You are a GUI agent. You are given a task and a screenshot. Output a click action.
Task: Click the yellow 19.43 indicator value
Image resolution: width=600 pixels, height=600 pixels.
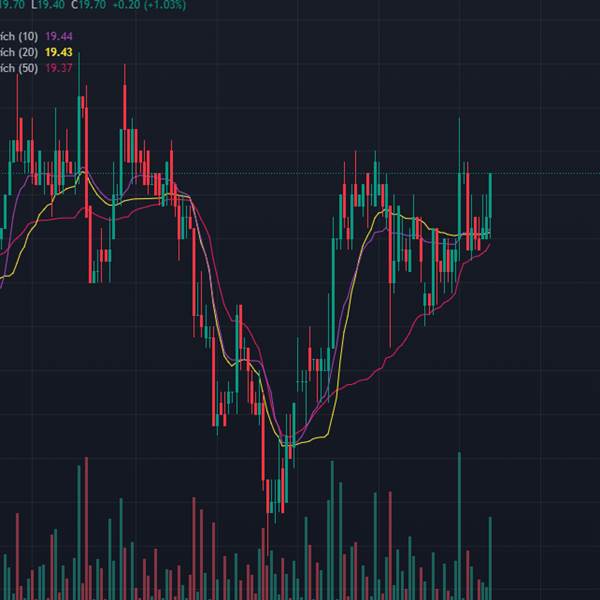pyautogui.click(x=59, y=52)
